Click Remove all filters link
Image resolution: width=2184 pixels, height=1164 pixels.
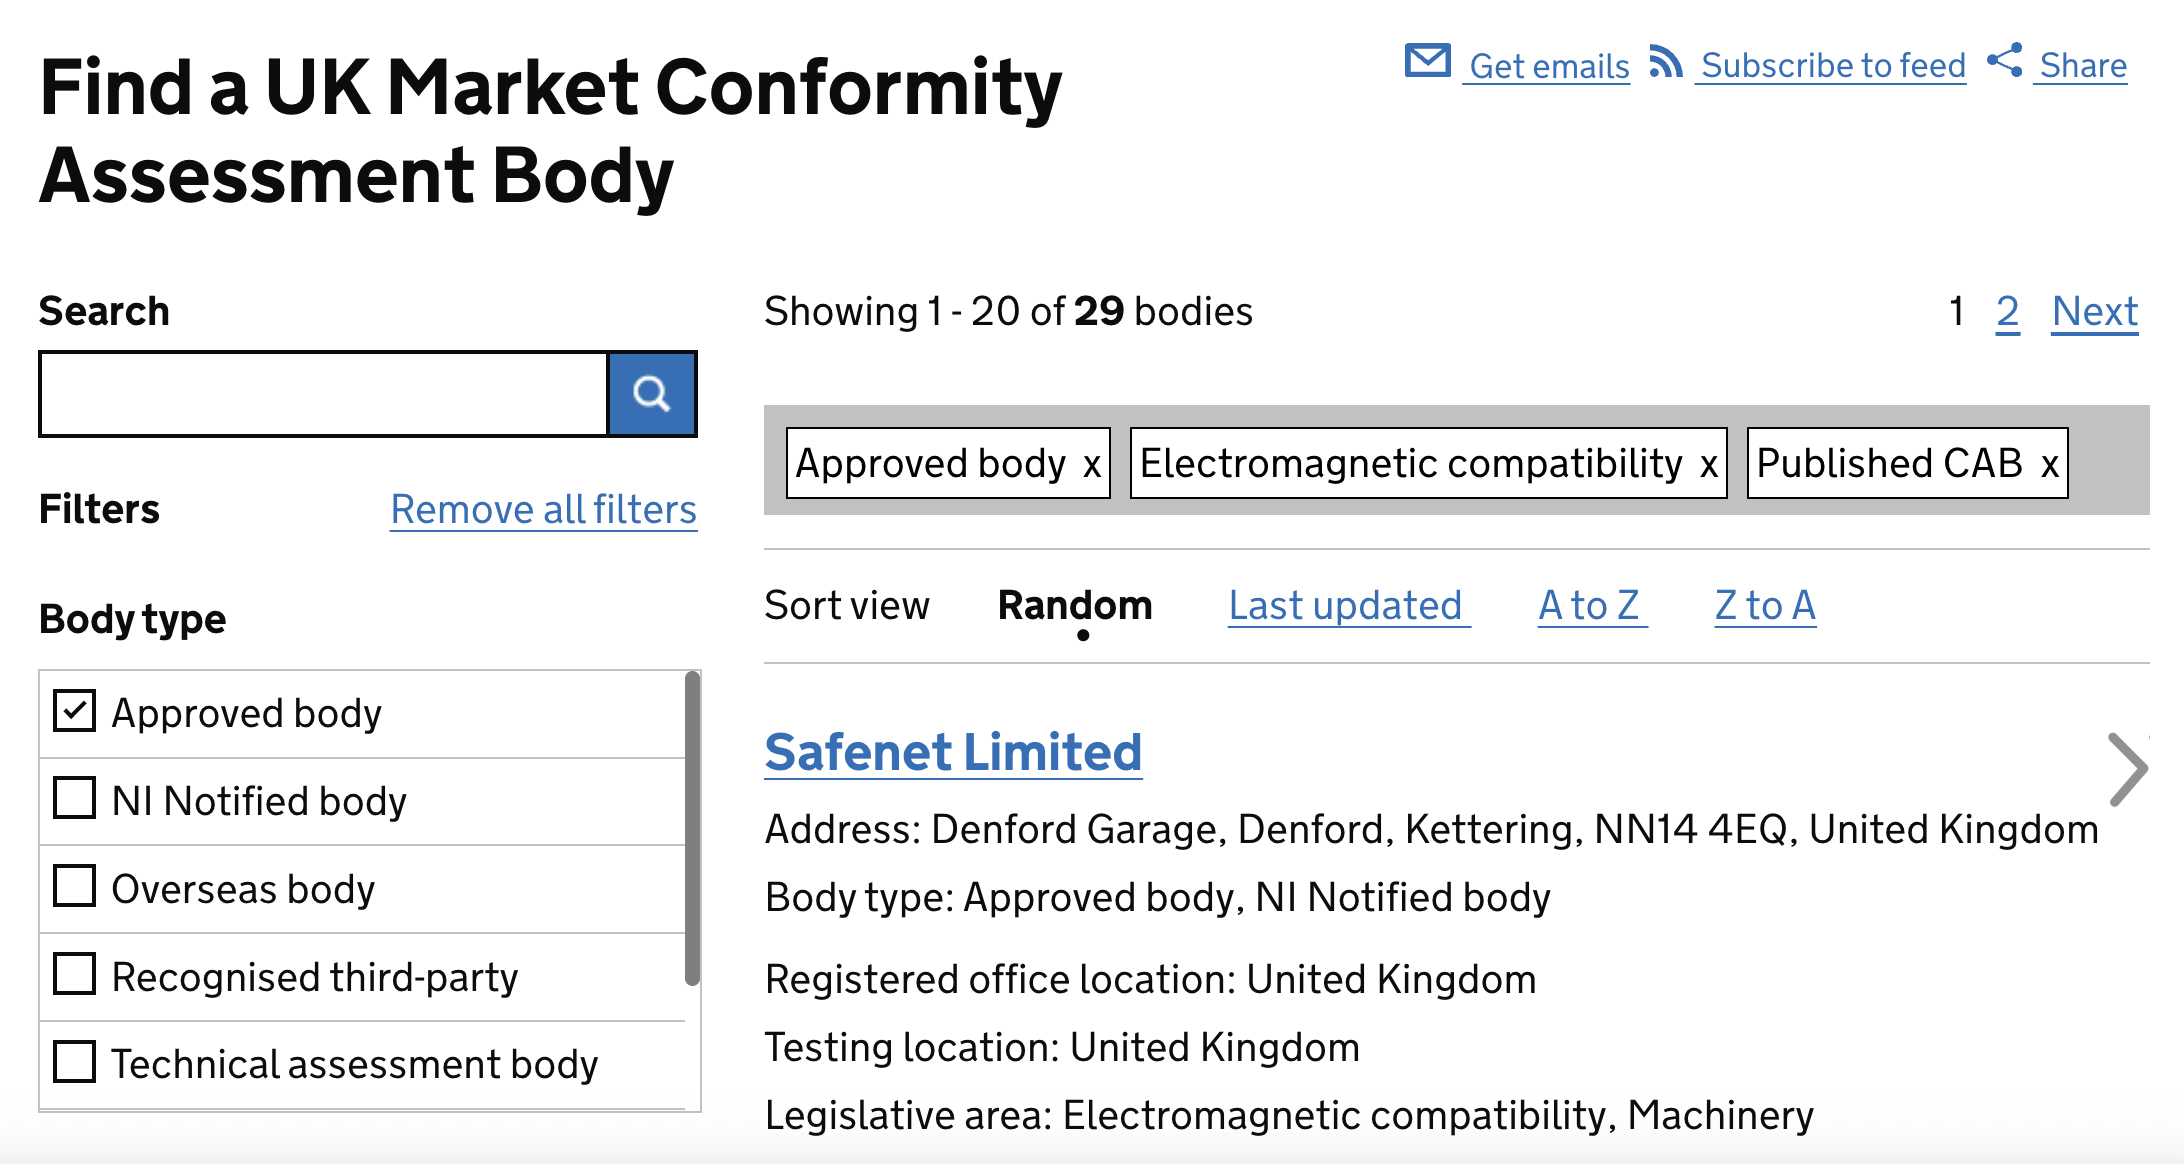pyautogui.click(x=543, y=510)
